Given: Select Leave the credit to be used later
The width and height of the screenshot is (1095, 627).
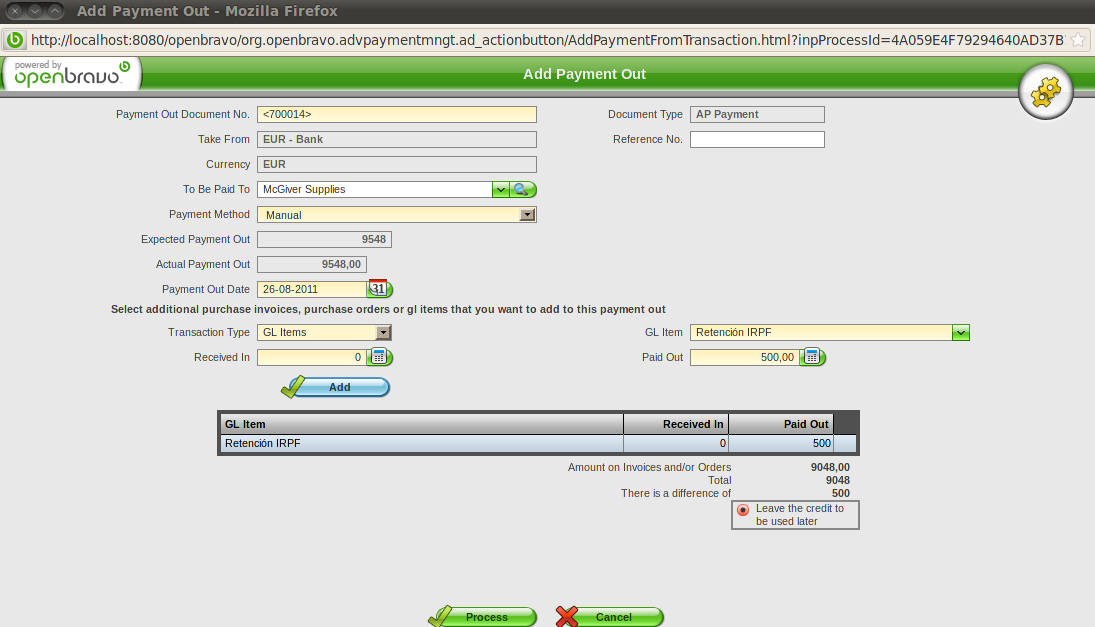Looking at the screenshot, I should point(743,510).
